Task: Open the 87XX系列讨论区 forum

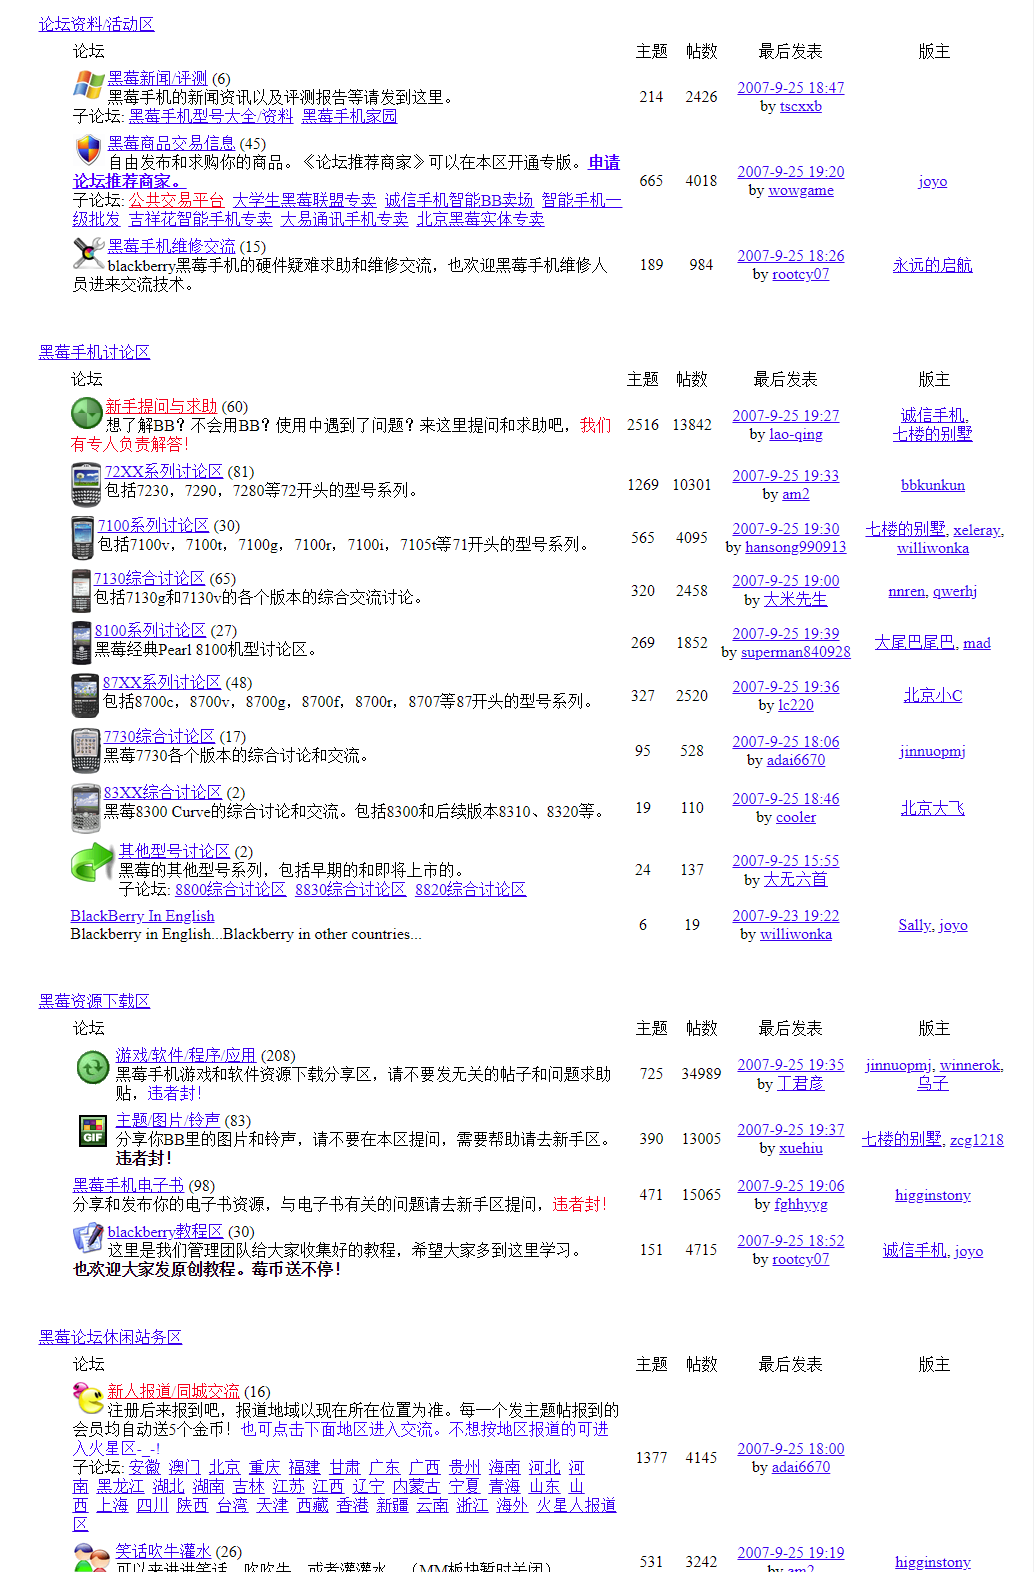Action: (x=162, y=682)
